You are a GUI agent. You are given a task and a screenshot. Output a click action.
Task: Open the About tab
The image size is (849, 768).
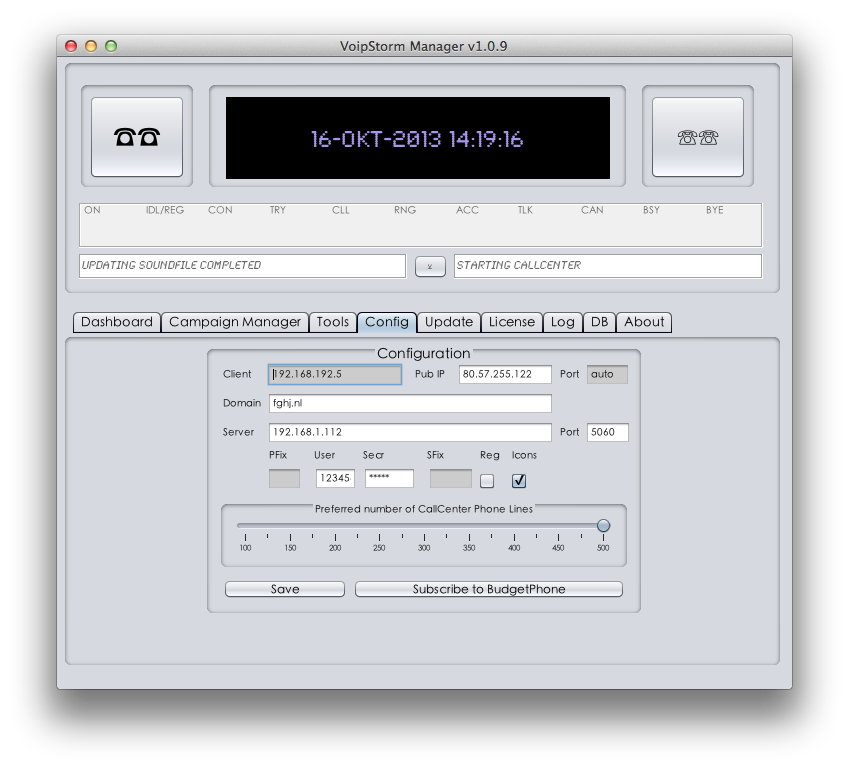[644, 322]
